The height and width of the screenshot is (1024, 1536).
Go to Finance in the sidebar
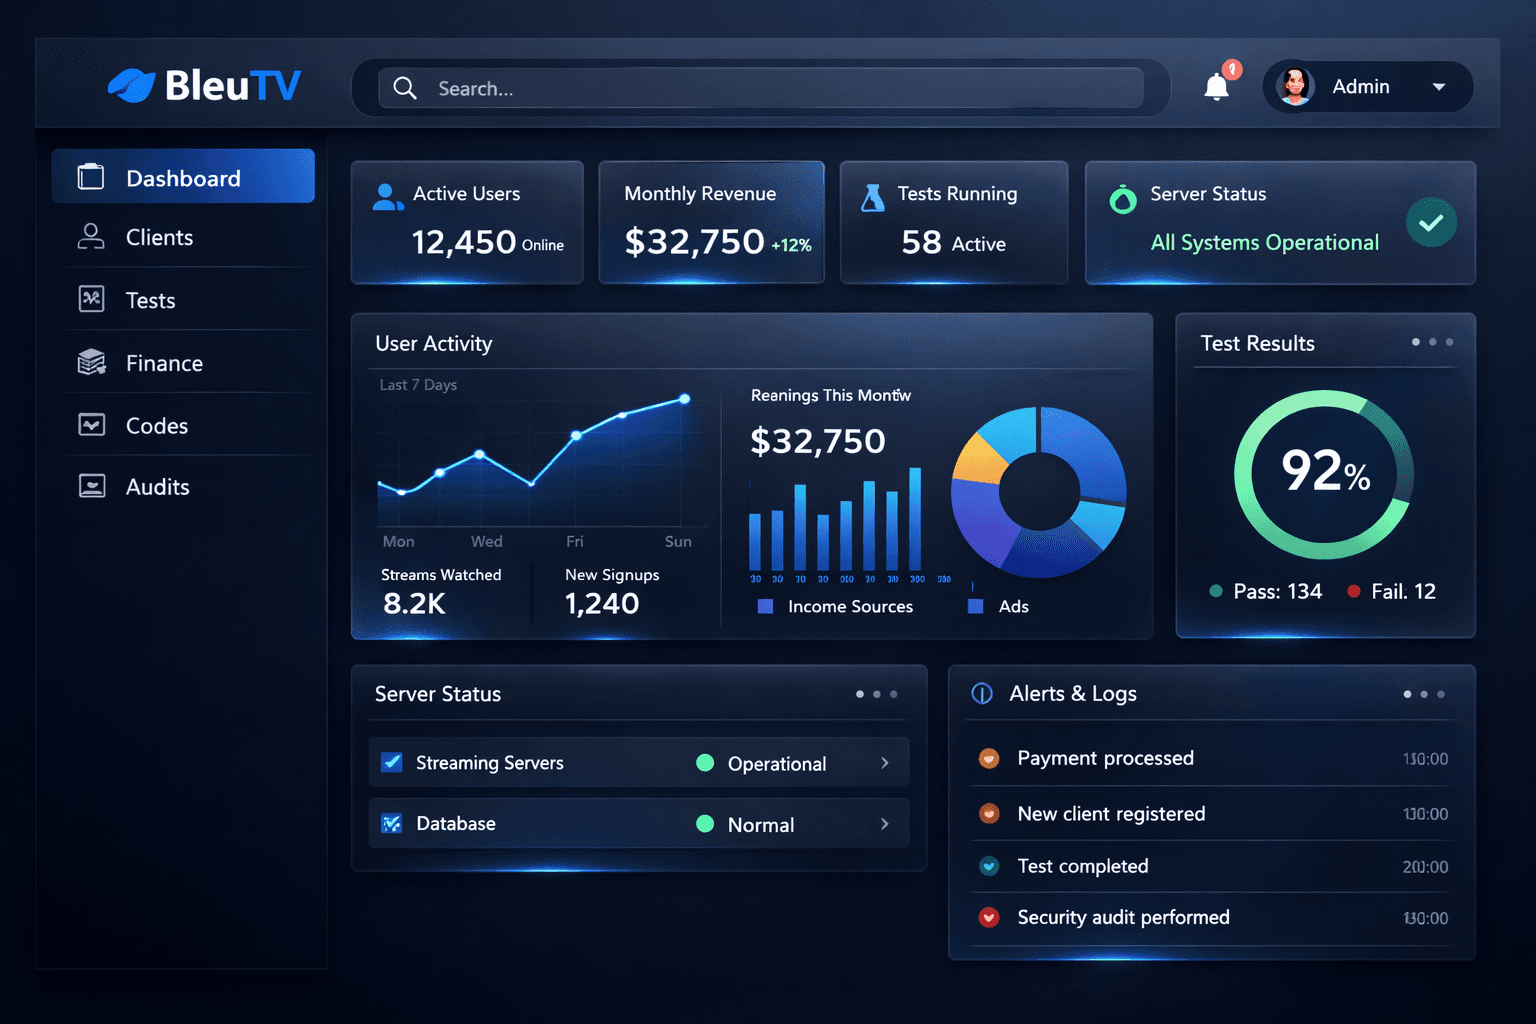pyautogui.click(x=164, y=364)
